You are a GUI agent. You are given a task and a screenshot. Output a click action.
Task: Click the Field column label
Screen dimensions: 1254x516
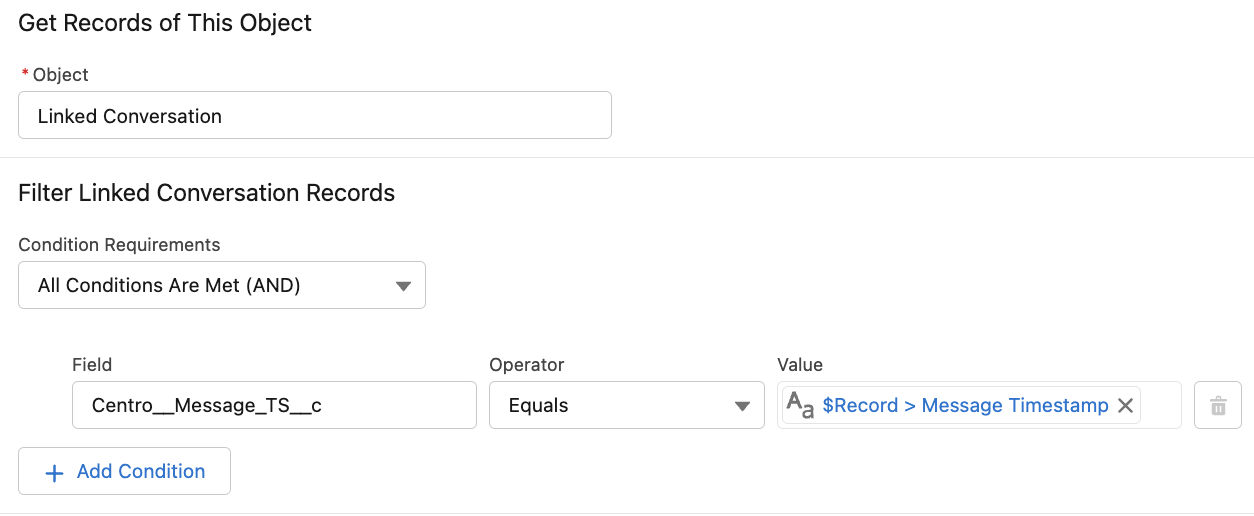click(92, 365)
